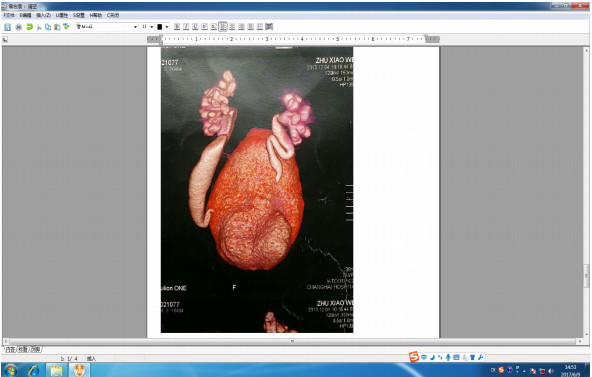
Task: Click the microphone icon on IME bar
Action: (448, 357)
